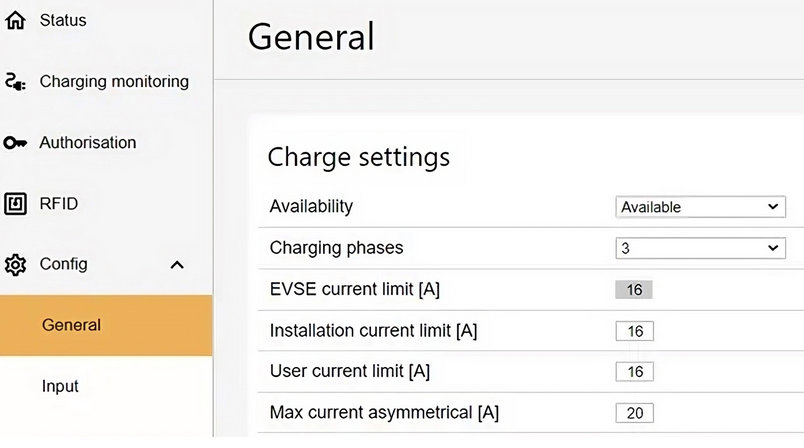The image size is (804, 448).
Task: Select the RFID menu entry
Action: point(59,204)
